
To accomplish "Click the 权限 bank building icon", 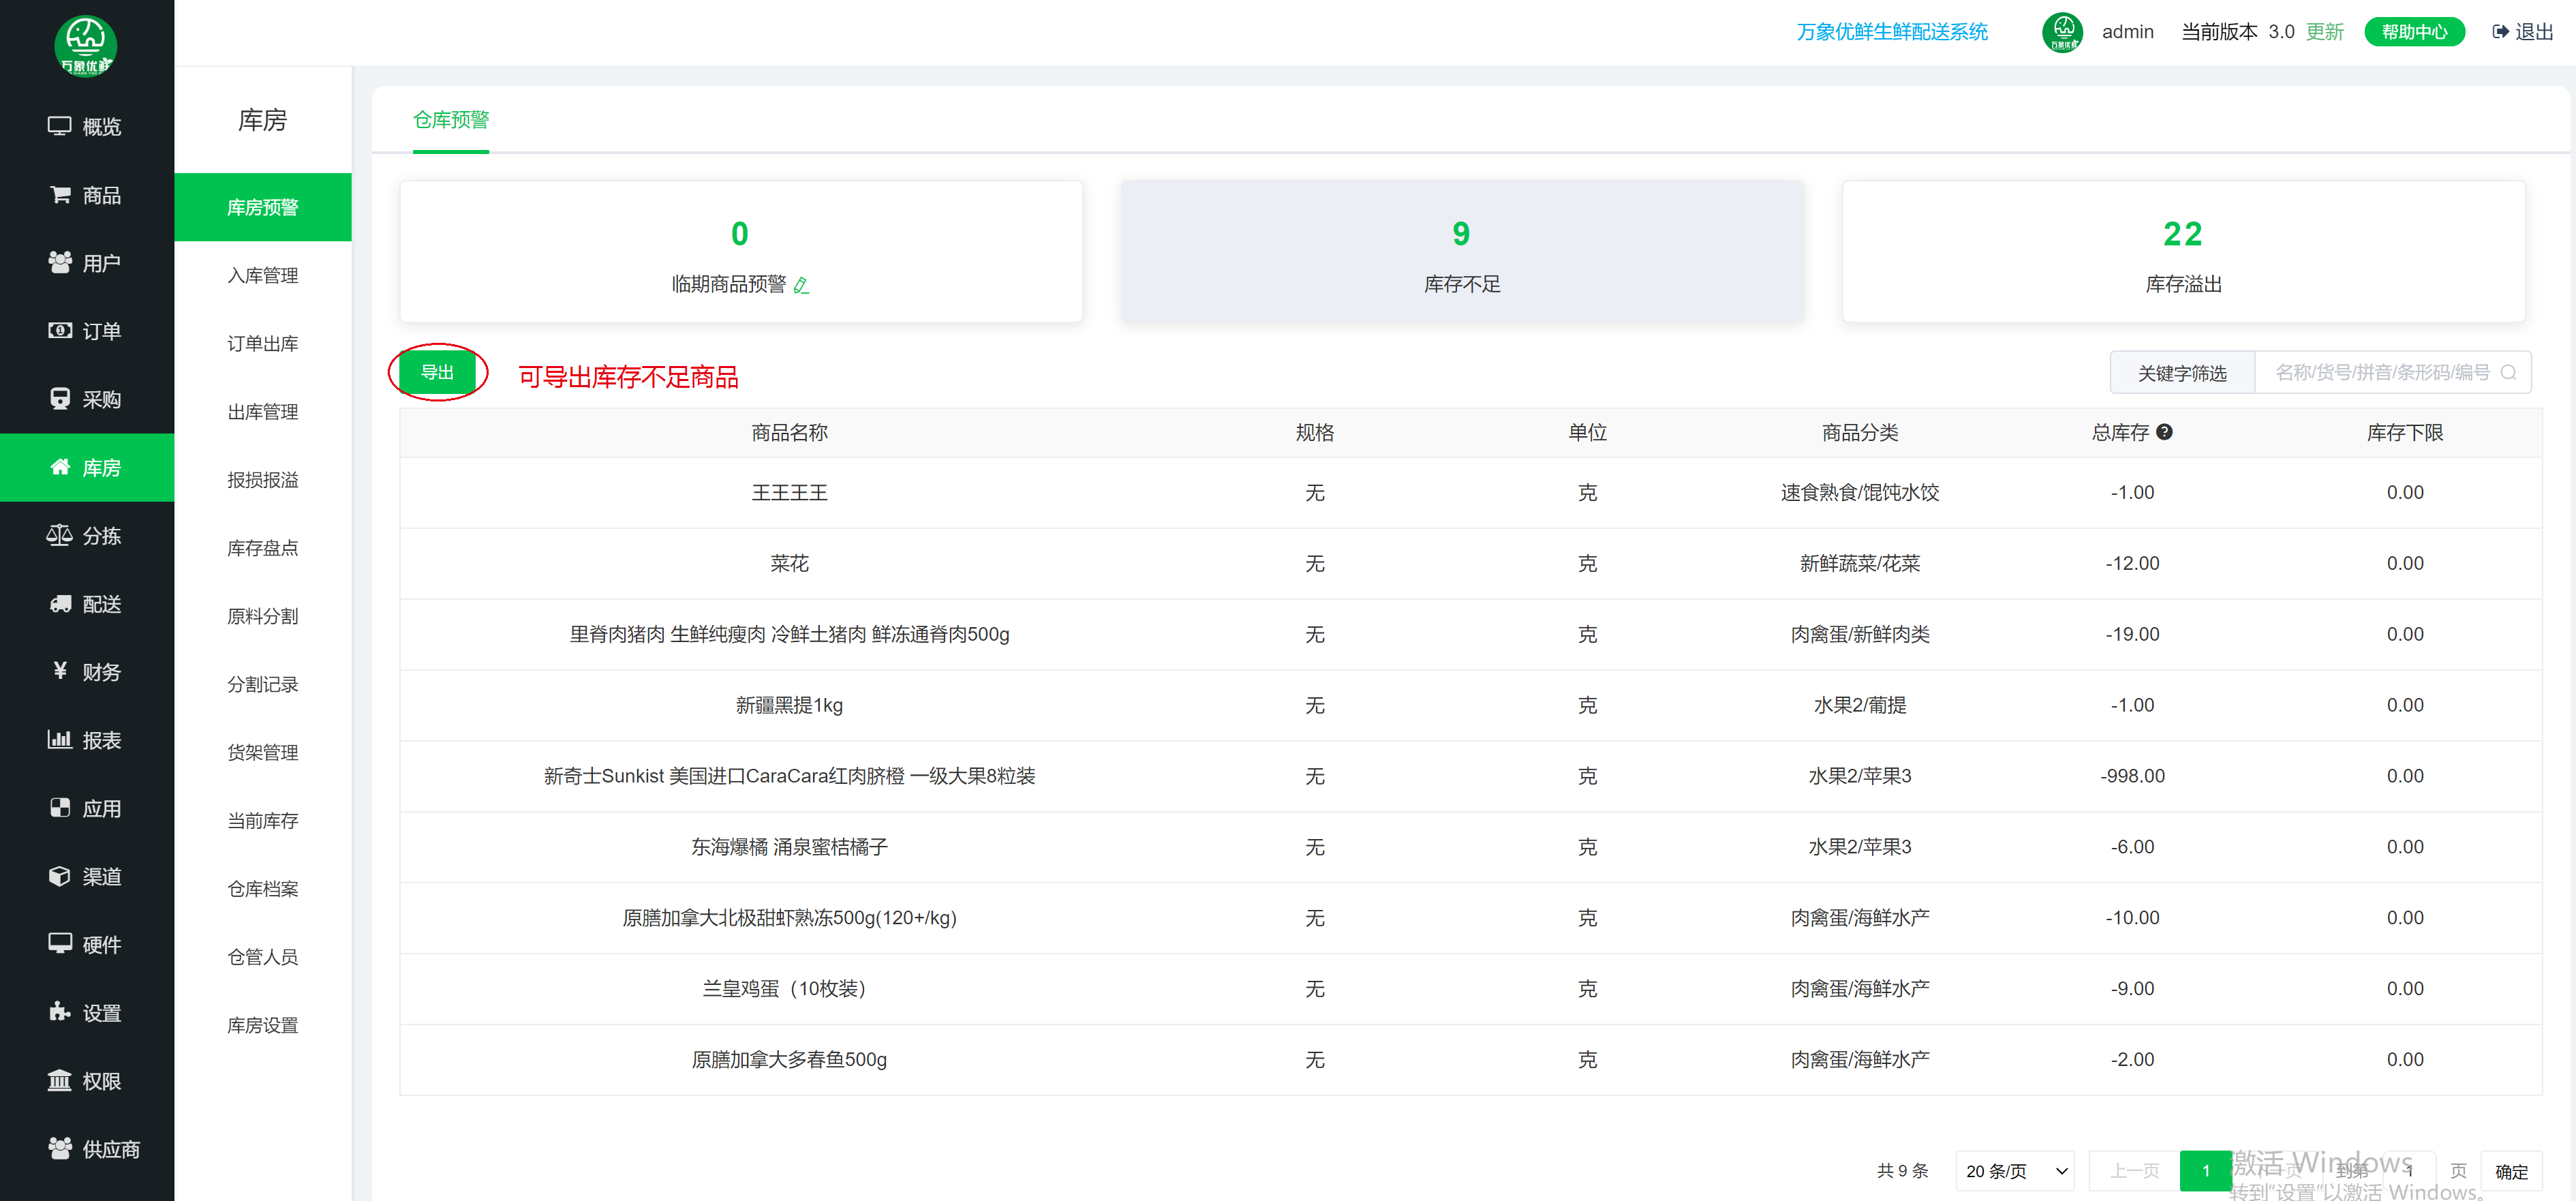I will tap(60, 1080).
